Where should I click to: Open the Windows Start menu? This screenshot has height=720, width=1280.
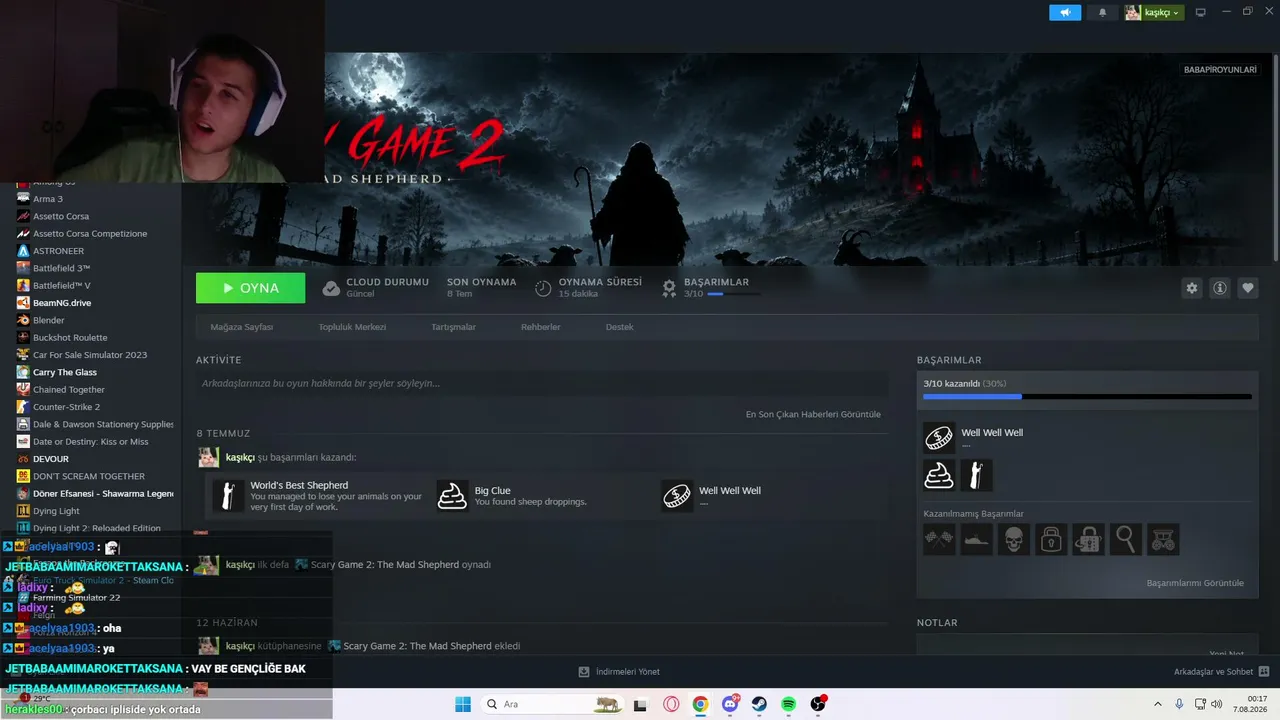pyautogui.click(x=463, y=704)
